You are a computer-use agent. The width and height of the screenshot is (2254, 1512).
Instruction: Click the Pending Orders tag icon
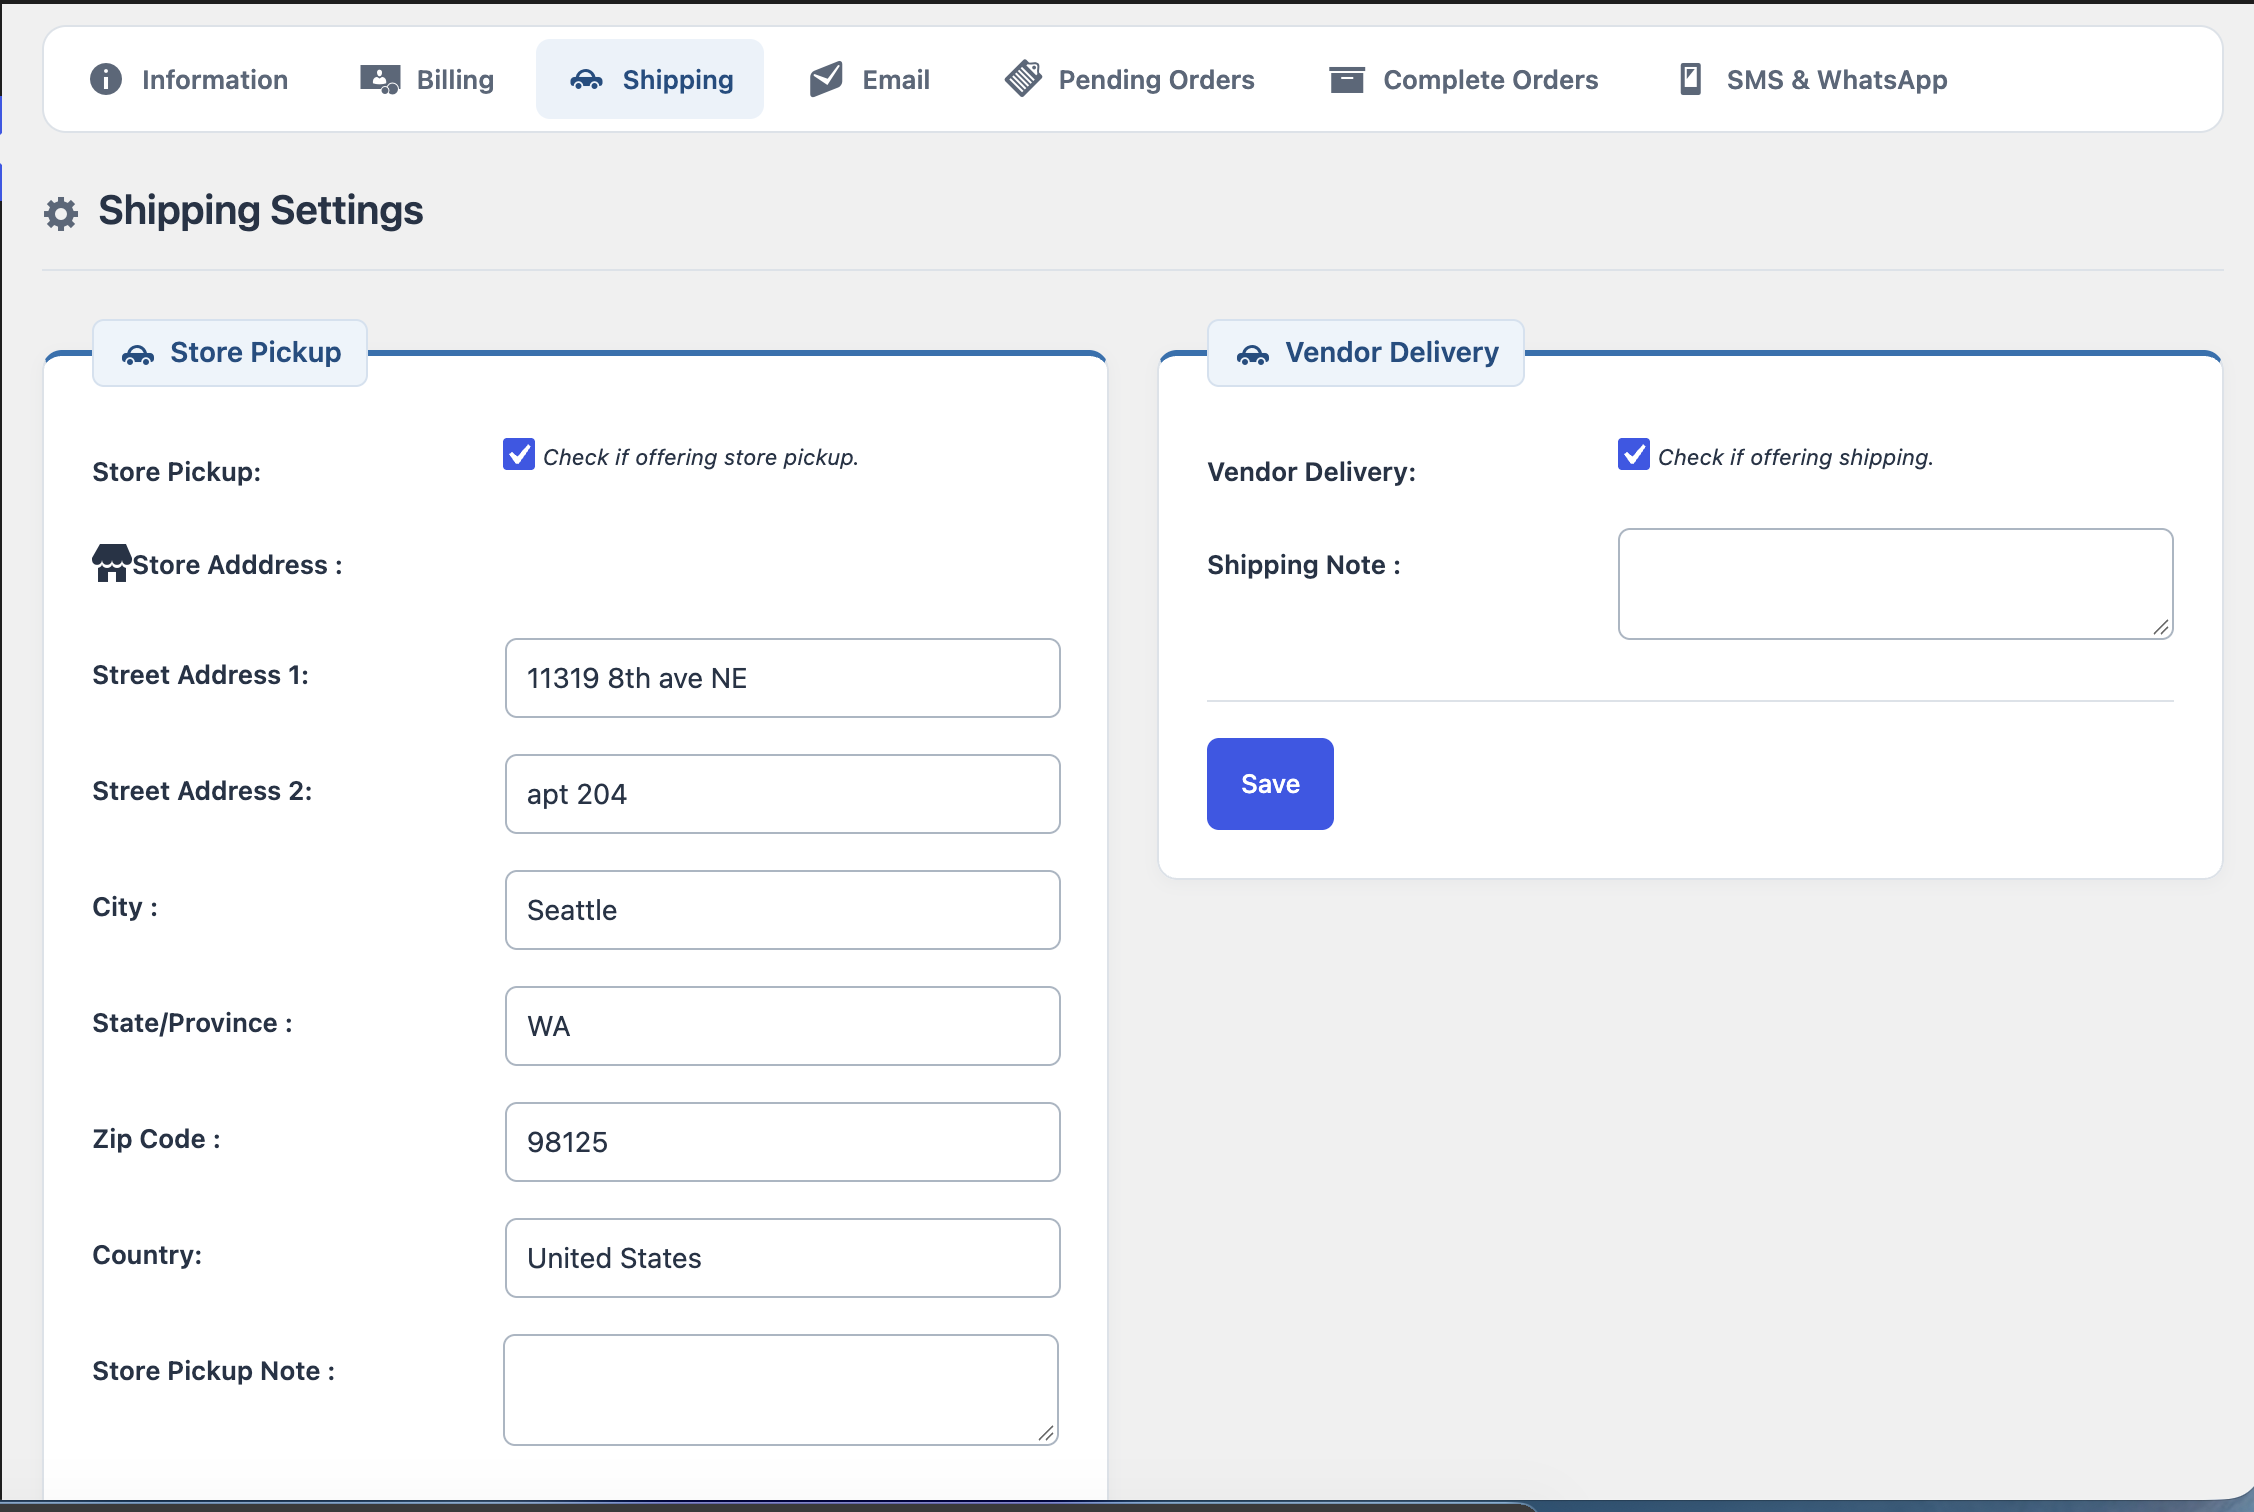[1023, 79]
